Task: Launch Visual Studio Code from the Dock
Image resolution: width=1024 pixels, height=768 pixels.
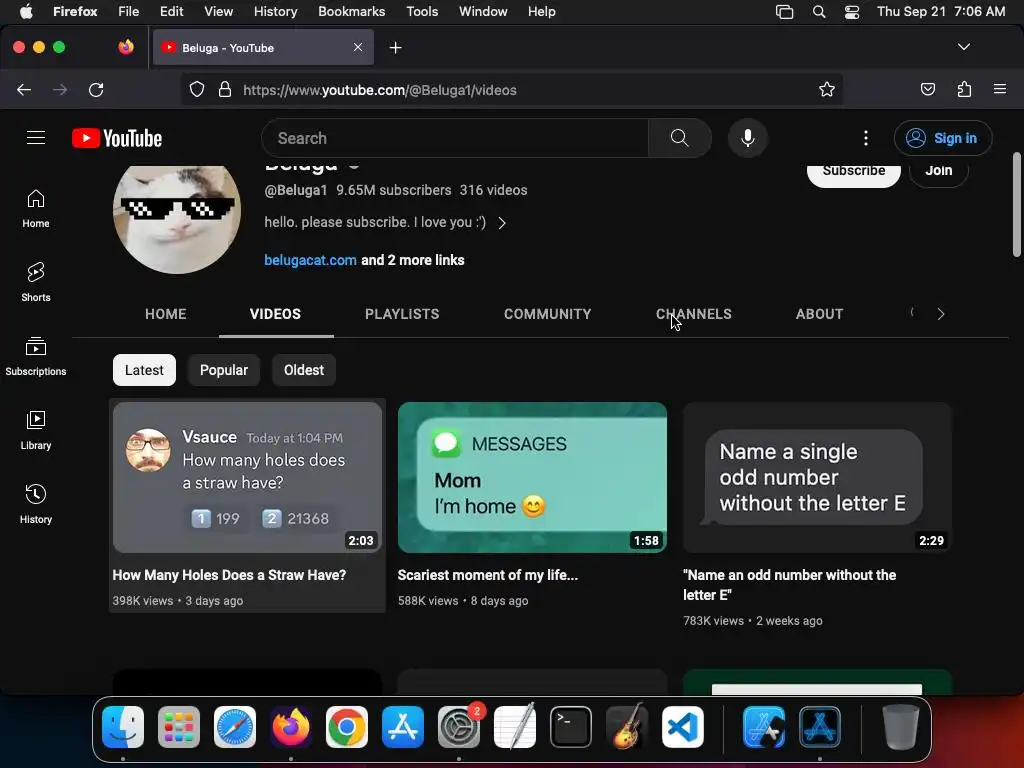Action: pos(682,727)
